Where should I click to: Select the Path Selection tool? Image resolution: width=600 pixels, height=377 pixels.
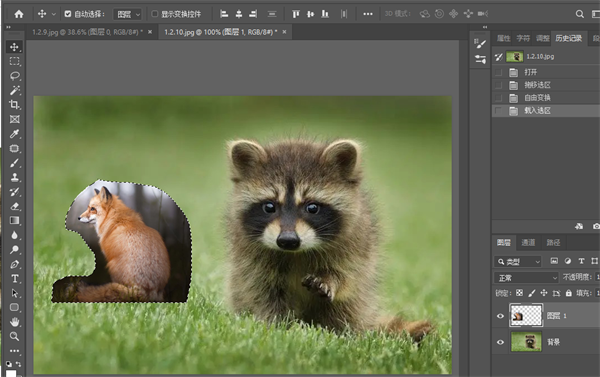15,293
